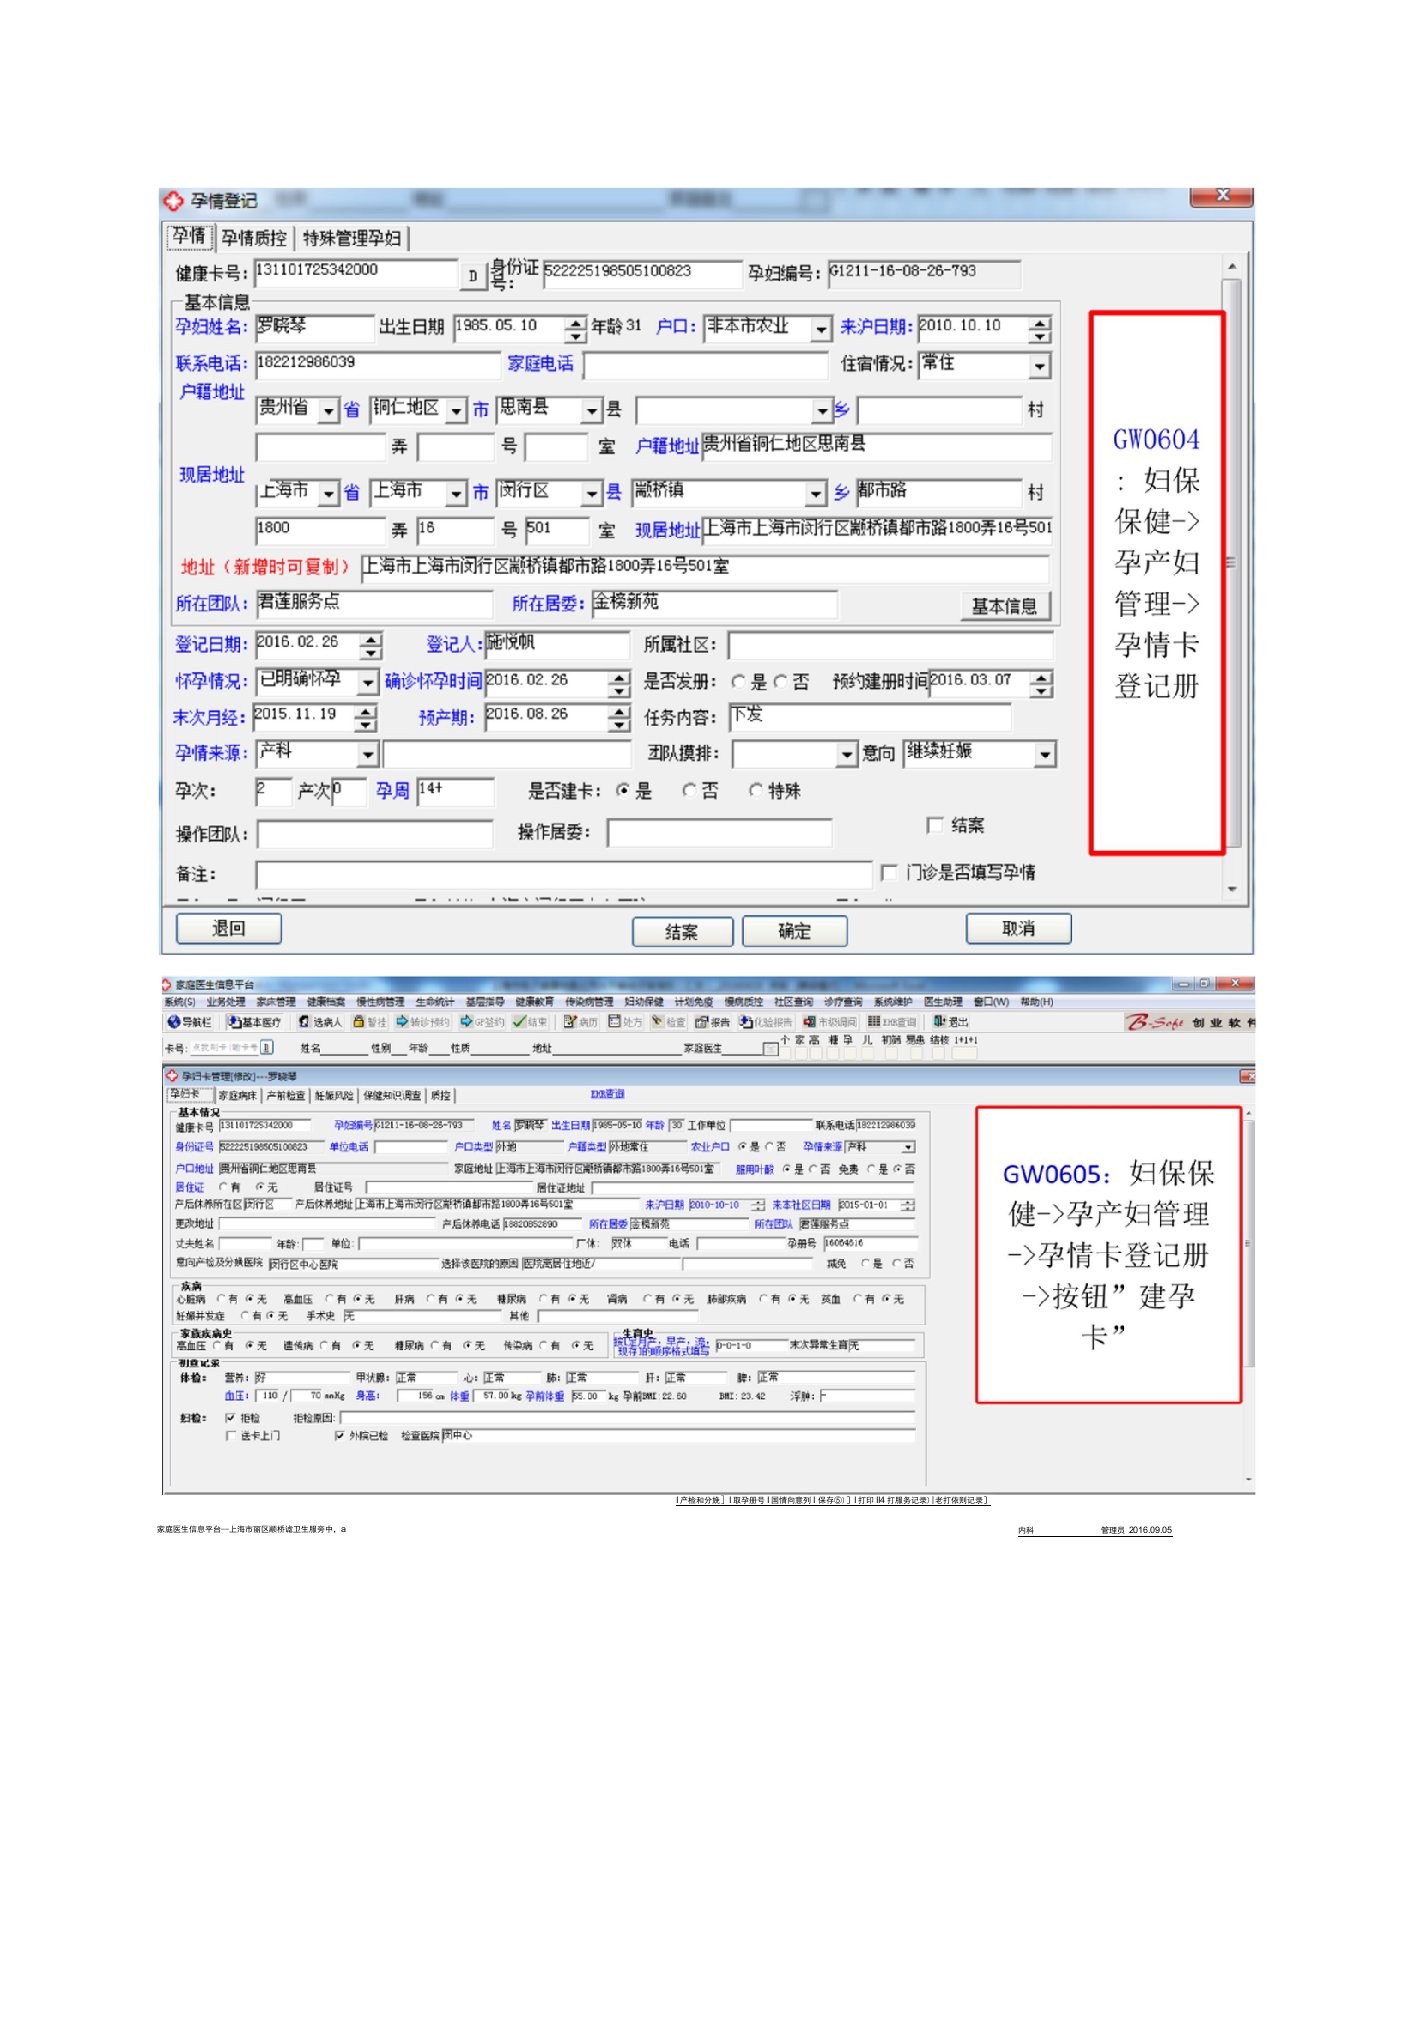
Task: Step the 登记日期 date spinner
Action: (x=371, y=645)
